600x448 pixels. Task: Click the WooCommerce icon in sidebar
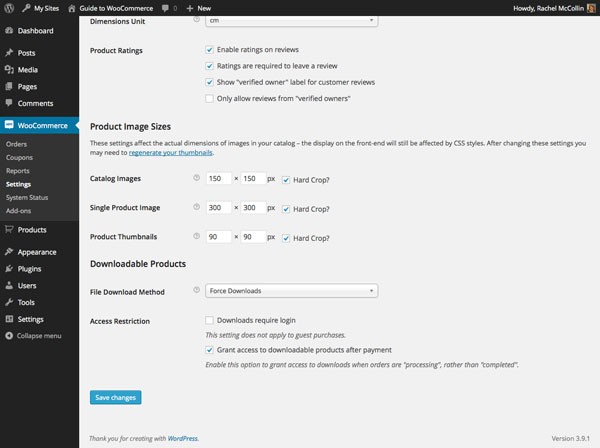coord(9,125)
